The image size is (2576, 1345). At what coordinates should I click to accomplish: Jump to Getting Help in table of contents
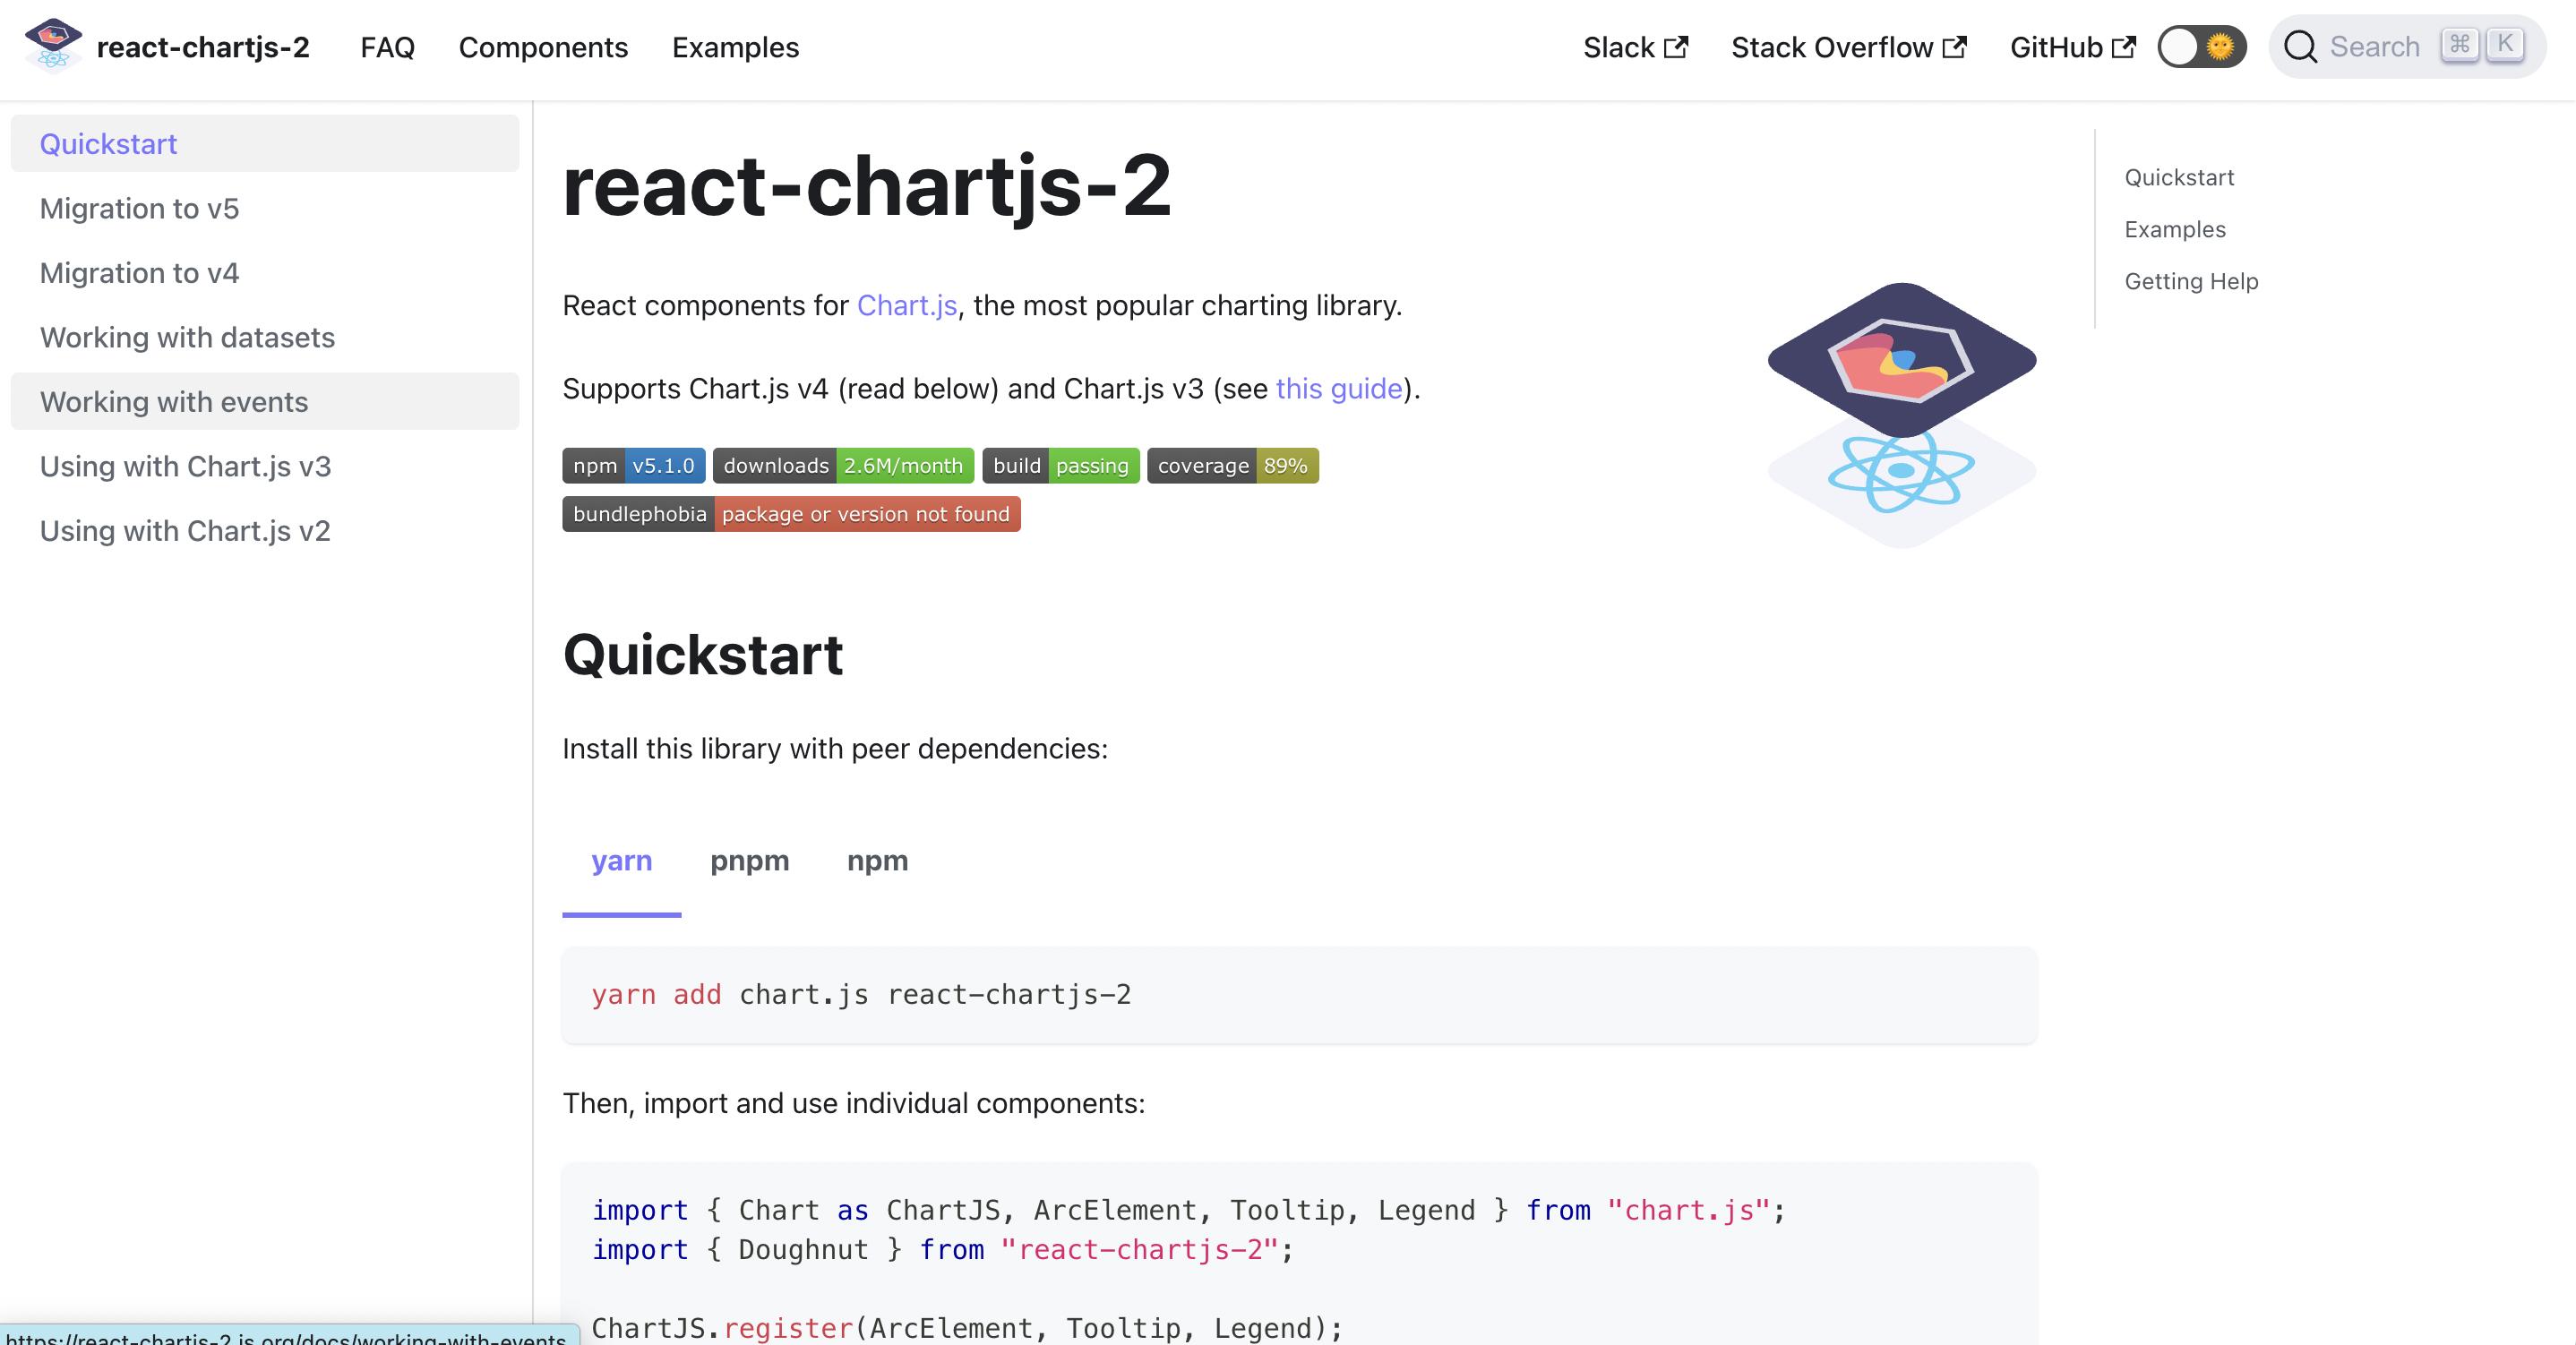point(2191,281)
